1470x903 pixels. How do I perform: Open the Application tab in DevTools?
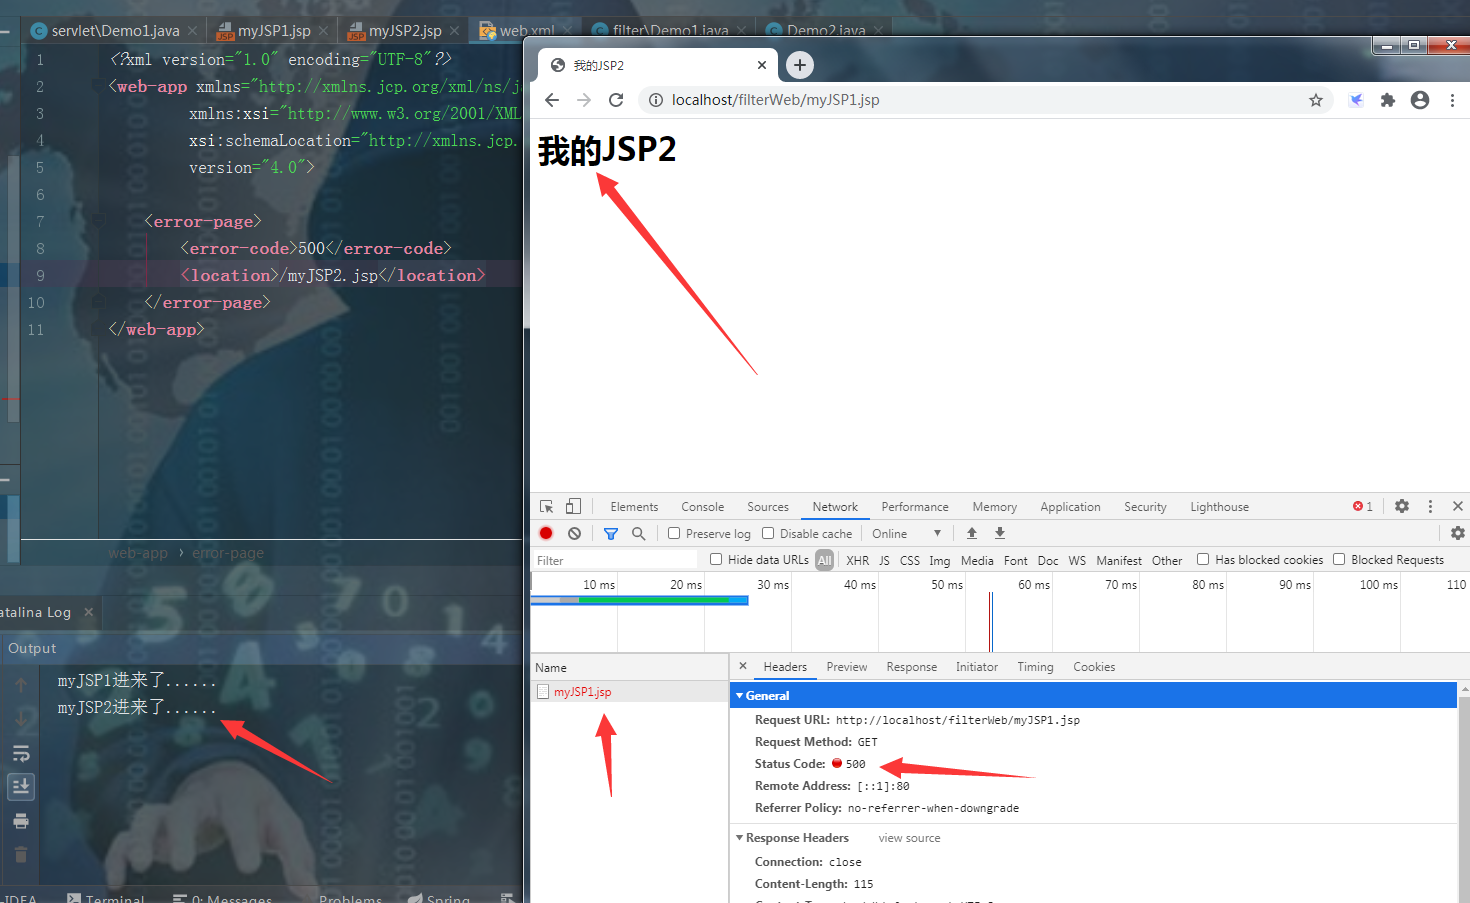tap(1070, 507)
